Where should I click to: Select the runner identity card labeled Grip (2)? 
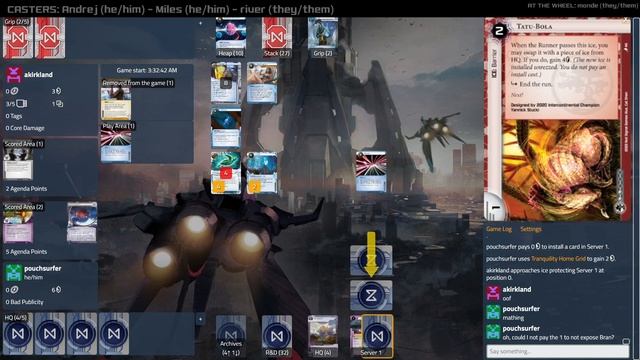tap(322, 38)
